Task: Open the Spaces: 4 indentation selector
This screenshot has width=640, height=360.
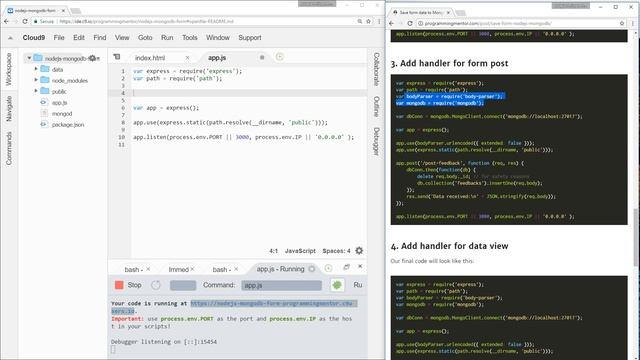Action: click(x=336, y=251)
